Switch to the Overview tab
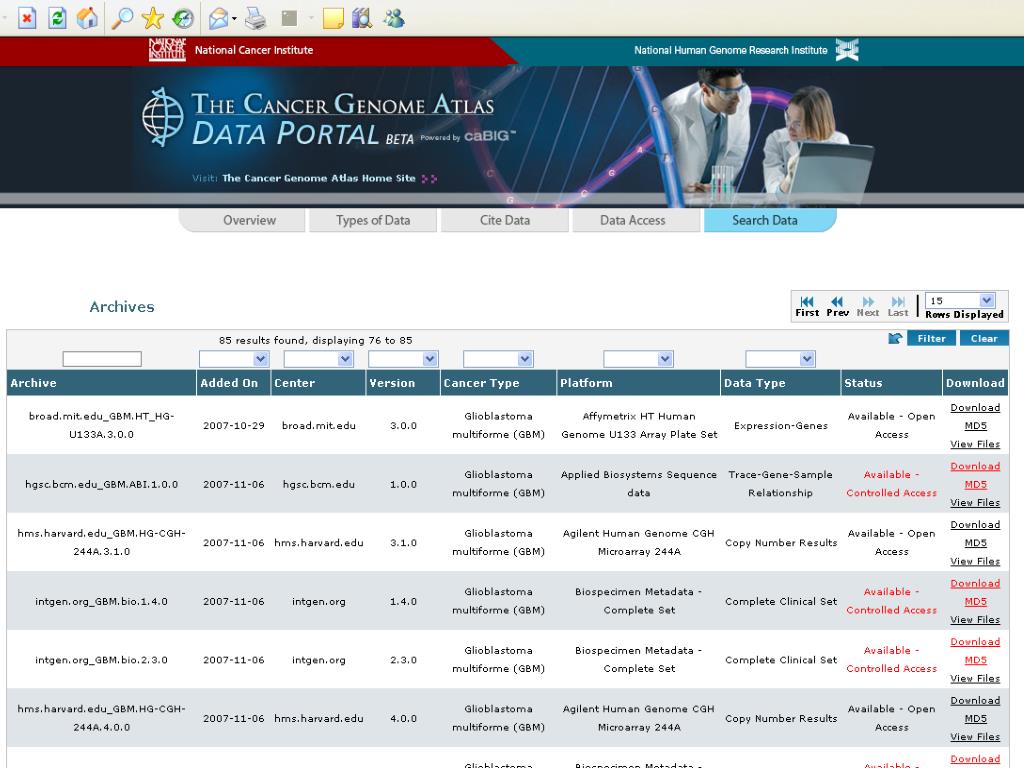The width and height of the screenshot is (1024, 768). [x=249, y=220]
